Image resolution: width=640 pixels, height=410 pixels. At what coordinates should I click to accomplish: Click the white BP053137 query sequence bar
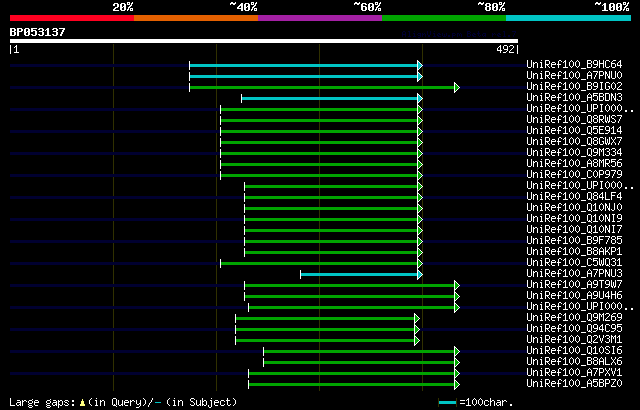tap(264, 41)
